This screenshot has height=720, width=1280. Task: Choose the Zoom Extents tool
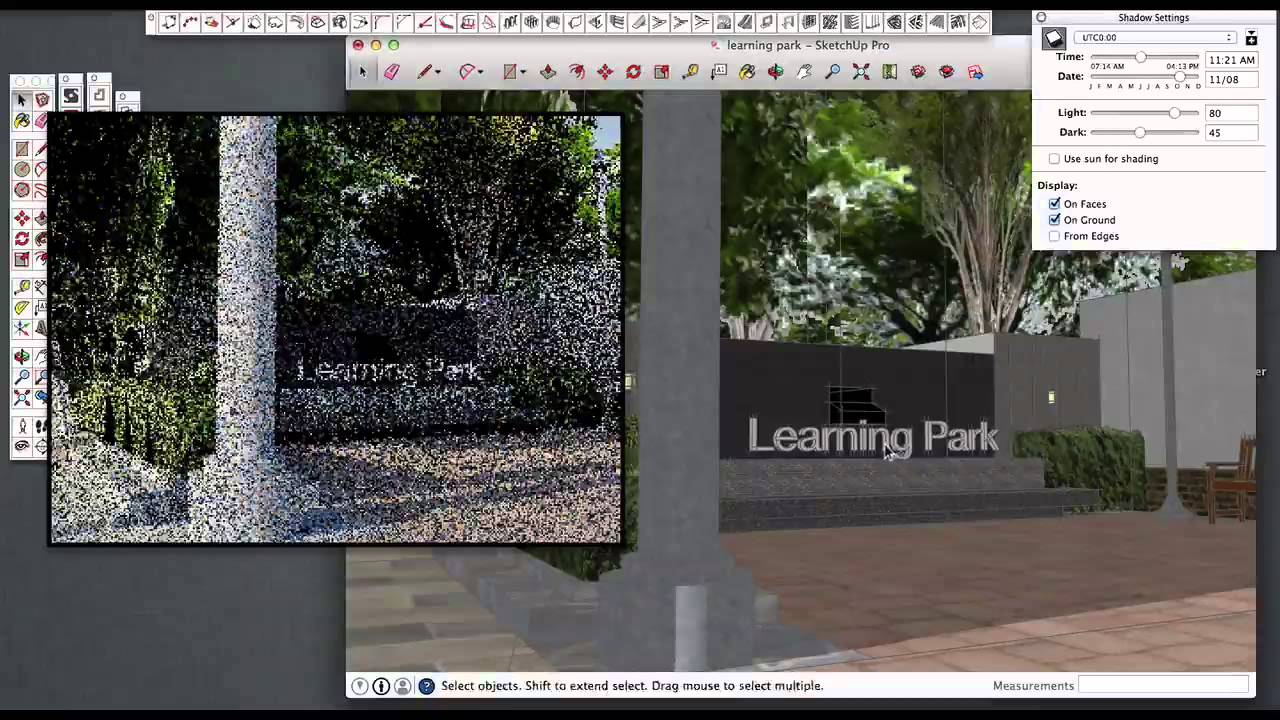(861, 71)
